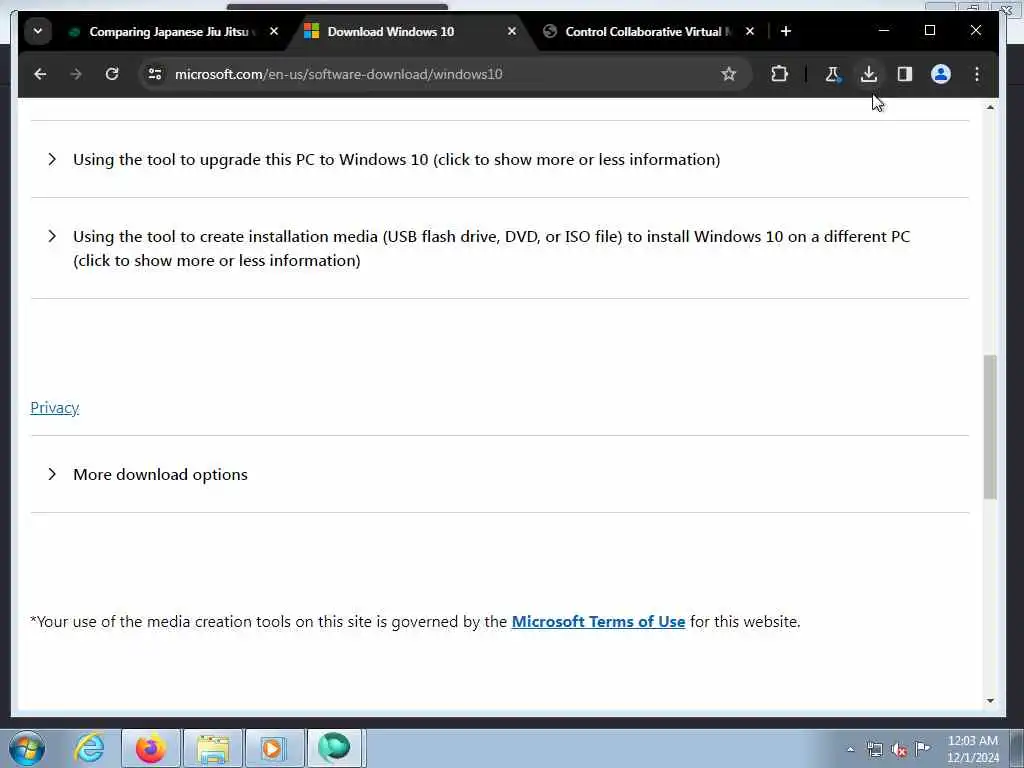Screen dimensions: 1024x768
Task: Open Action Center flag icon
Action: click(x=922, y=748)
